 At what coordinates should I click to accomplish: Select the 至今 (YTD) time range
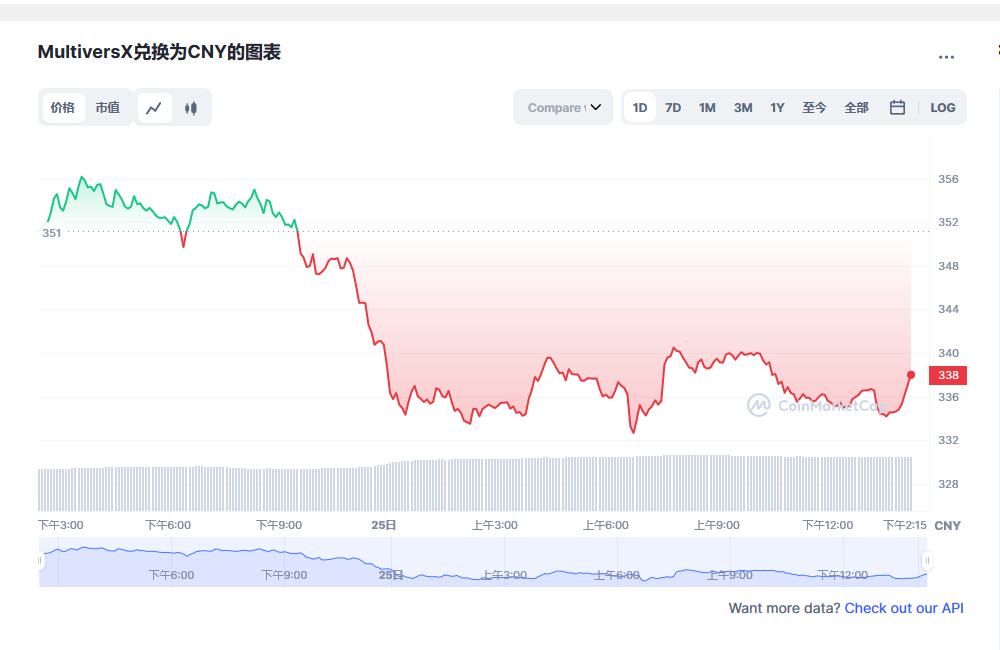[x=814, y=107]
